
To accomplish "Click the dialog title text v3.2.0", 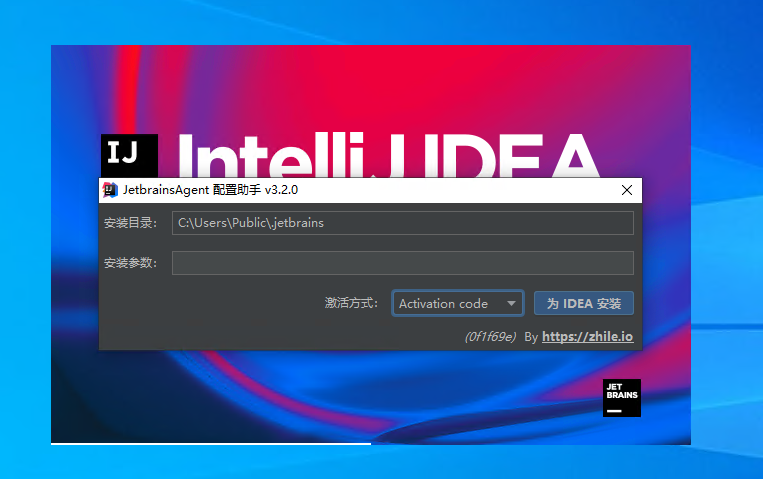I will coord(281,190).
